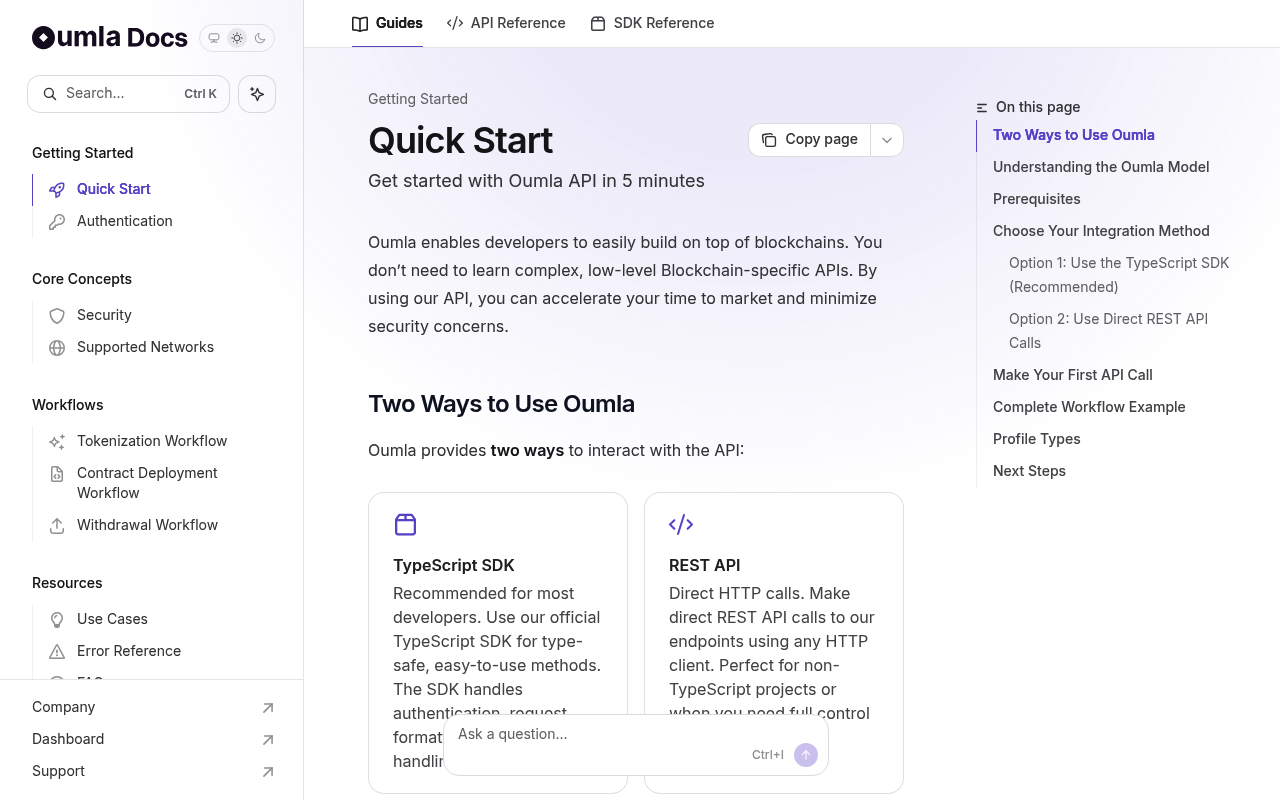Open the Guides tab

(387, 23)
